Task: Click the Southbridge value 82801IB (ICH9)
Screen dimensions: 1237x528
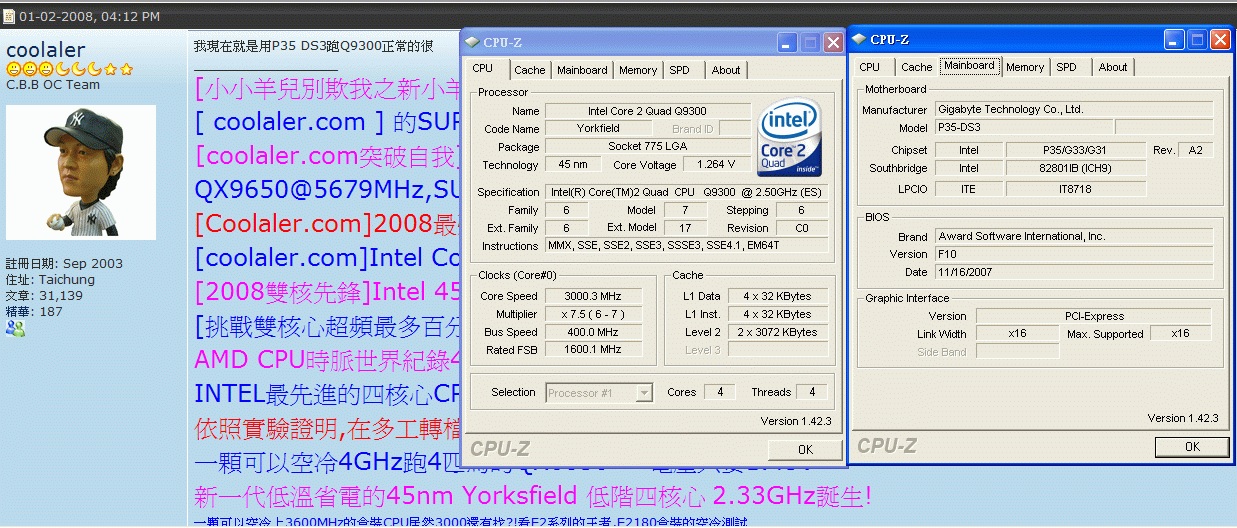Action: pyautogui.click(x=1075, y=169)
